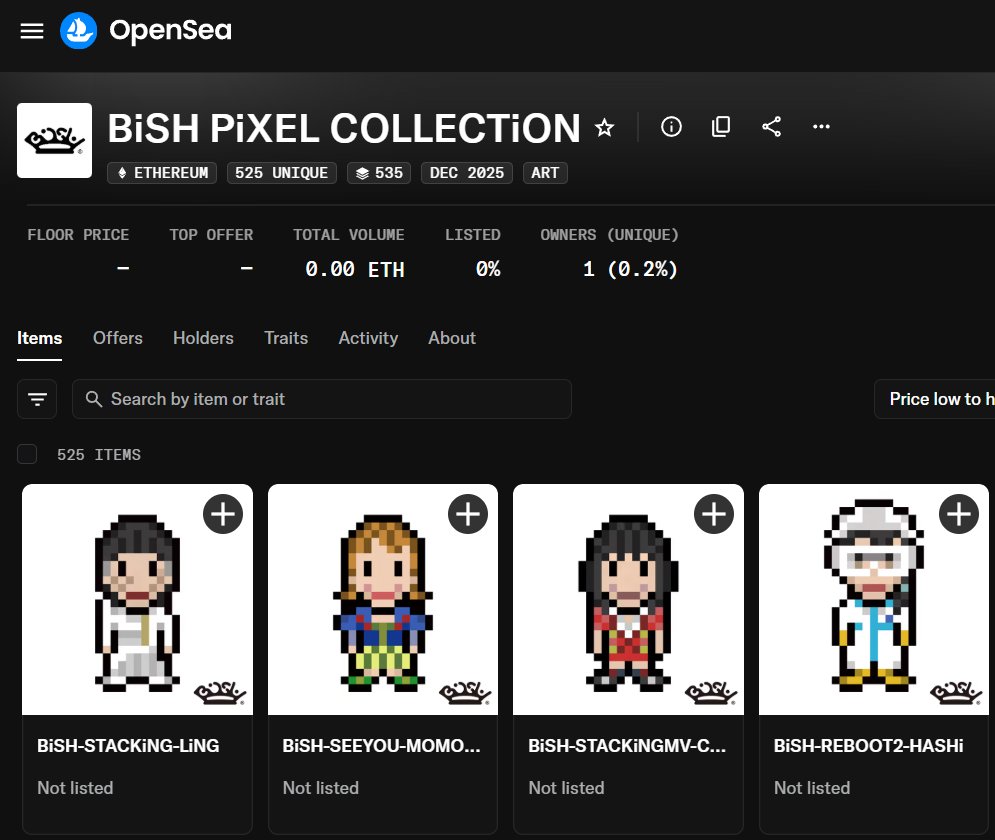This screenshot has width=995, height=840.
Task: Click the OpenSea ship logo
Action: coord(79,30)
